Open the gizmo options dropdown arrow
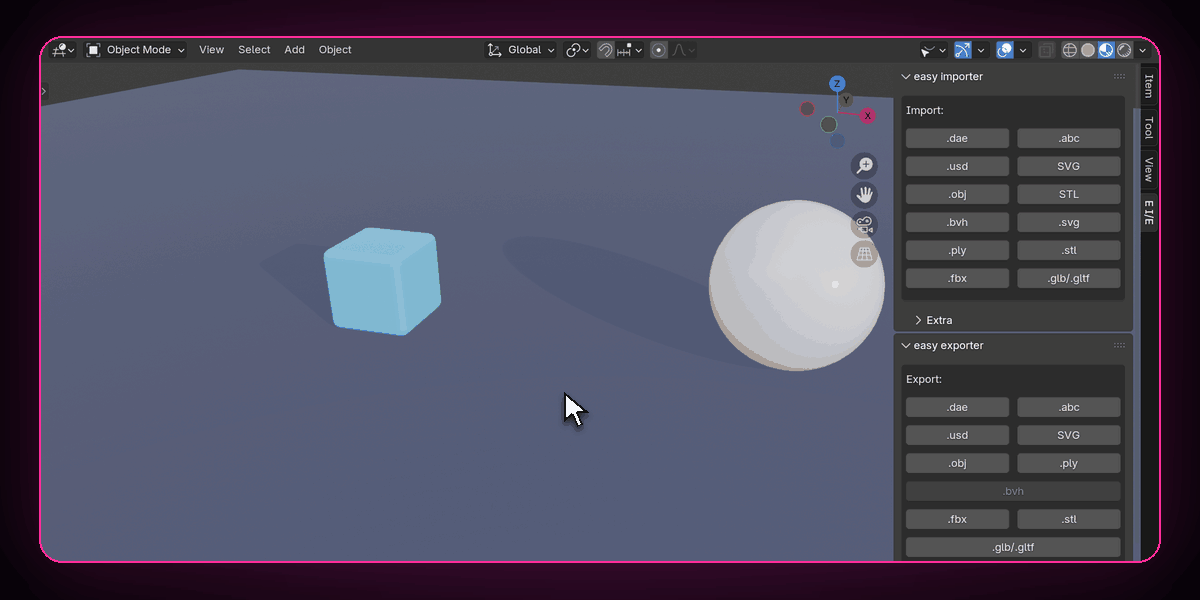The width and height of the screenshot is (1200, 600). [981, 50]
